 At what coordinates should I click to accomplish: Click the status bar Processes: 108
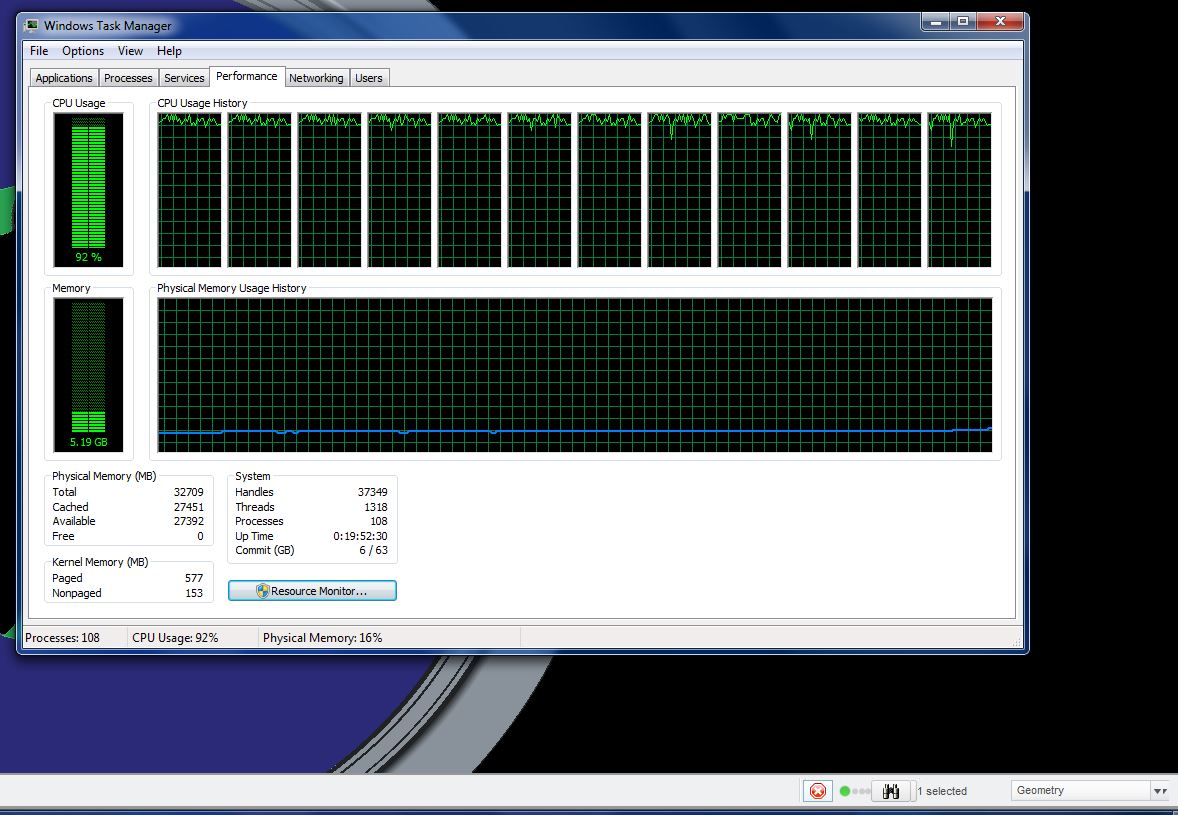click(x=62, y=638)
